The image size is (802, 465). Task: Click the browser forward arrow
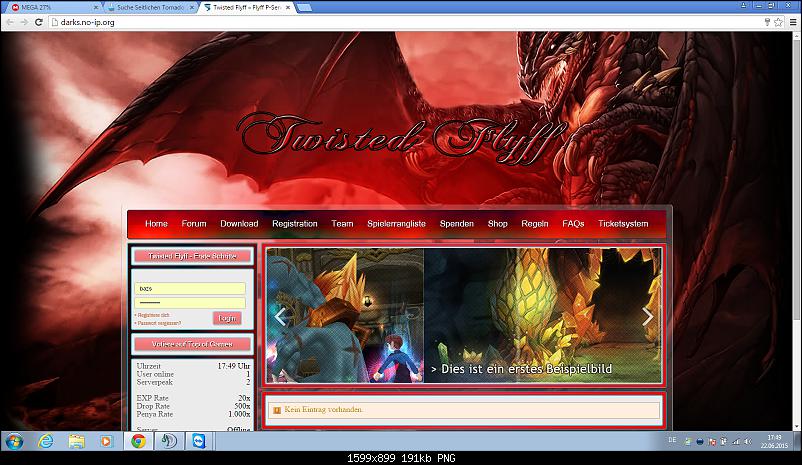[x=24, y=22]
